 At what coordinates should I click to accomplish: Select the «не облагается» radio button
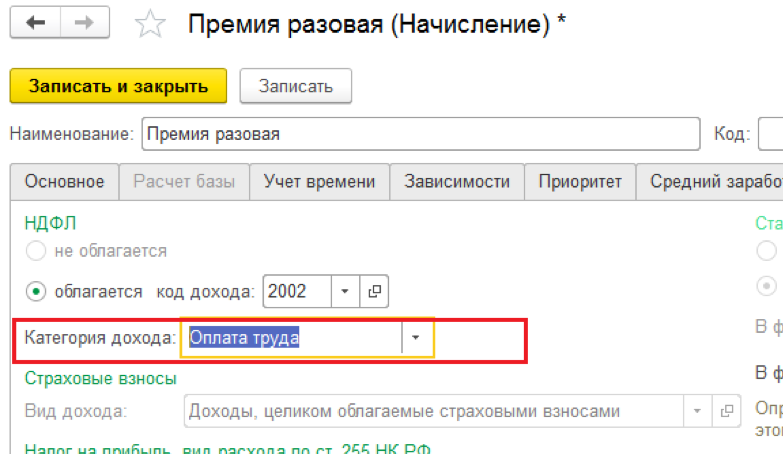click(x=37, y=251)
